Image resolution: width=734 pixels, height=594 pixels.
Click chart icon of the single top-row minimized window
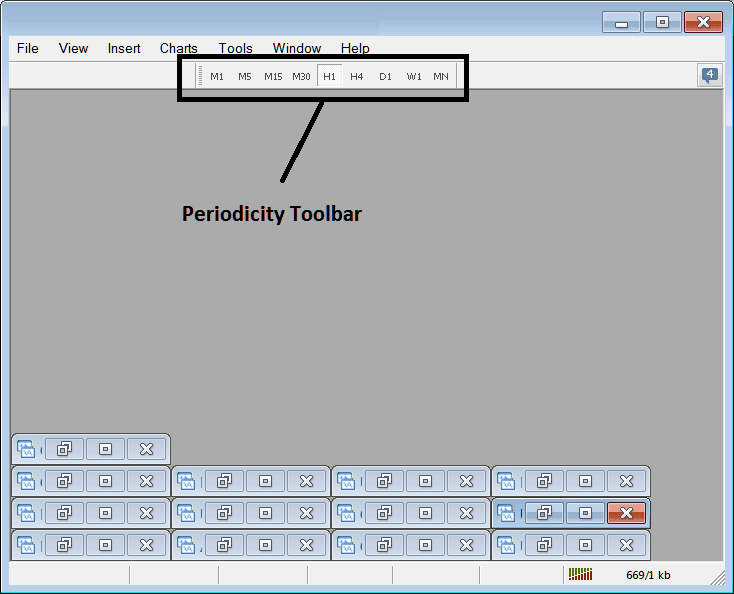27,450
